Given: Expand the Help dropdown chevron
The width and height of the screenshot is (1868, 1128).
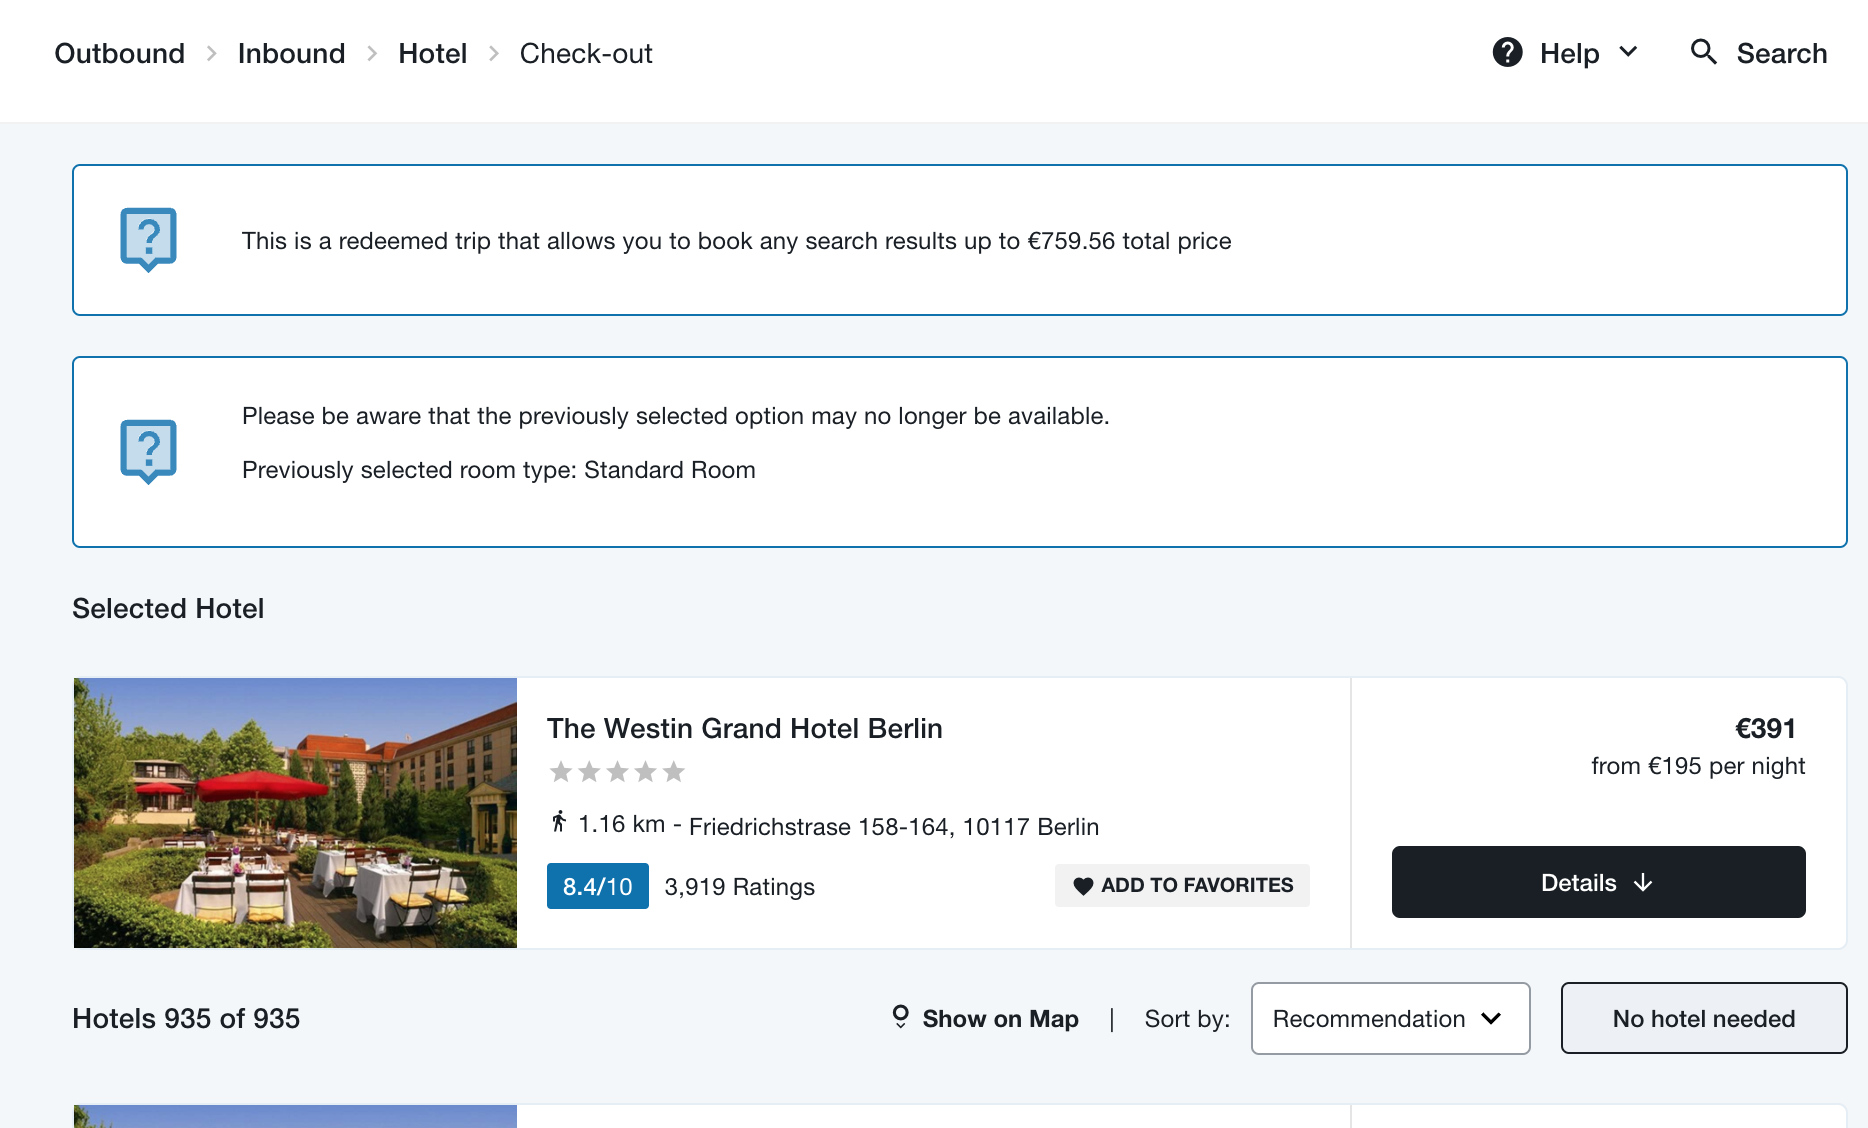Looking at the screenshot, I should pyautogui.click(x=1628, y=52).
